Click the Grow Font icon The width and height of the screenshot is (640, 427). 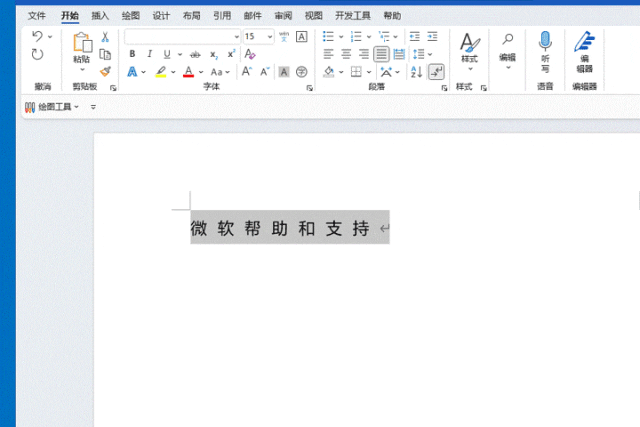pyautogui.click(x=247, y=72)
